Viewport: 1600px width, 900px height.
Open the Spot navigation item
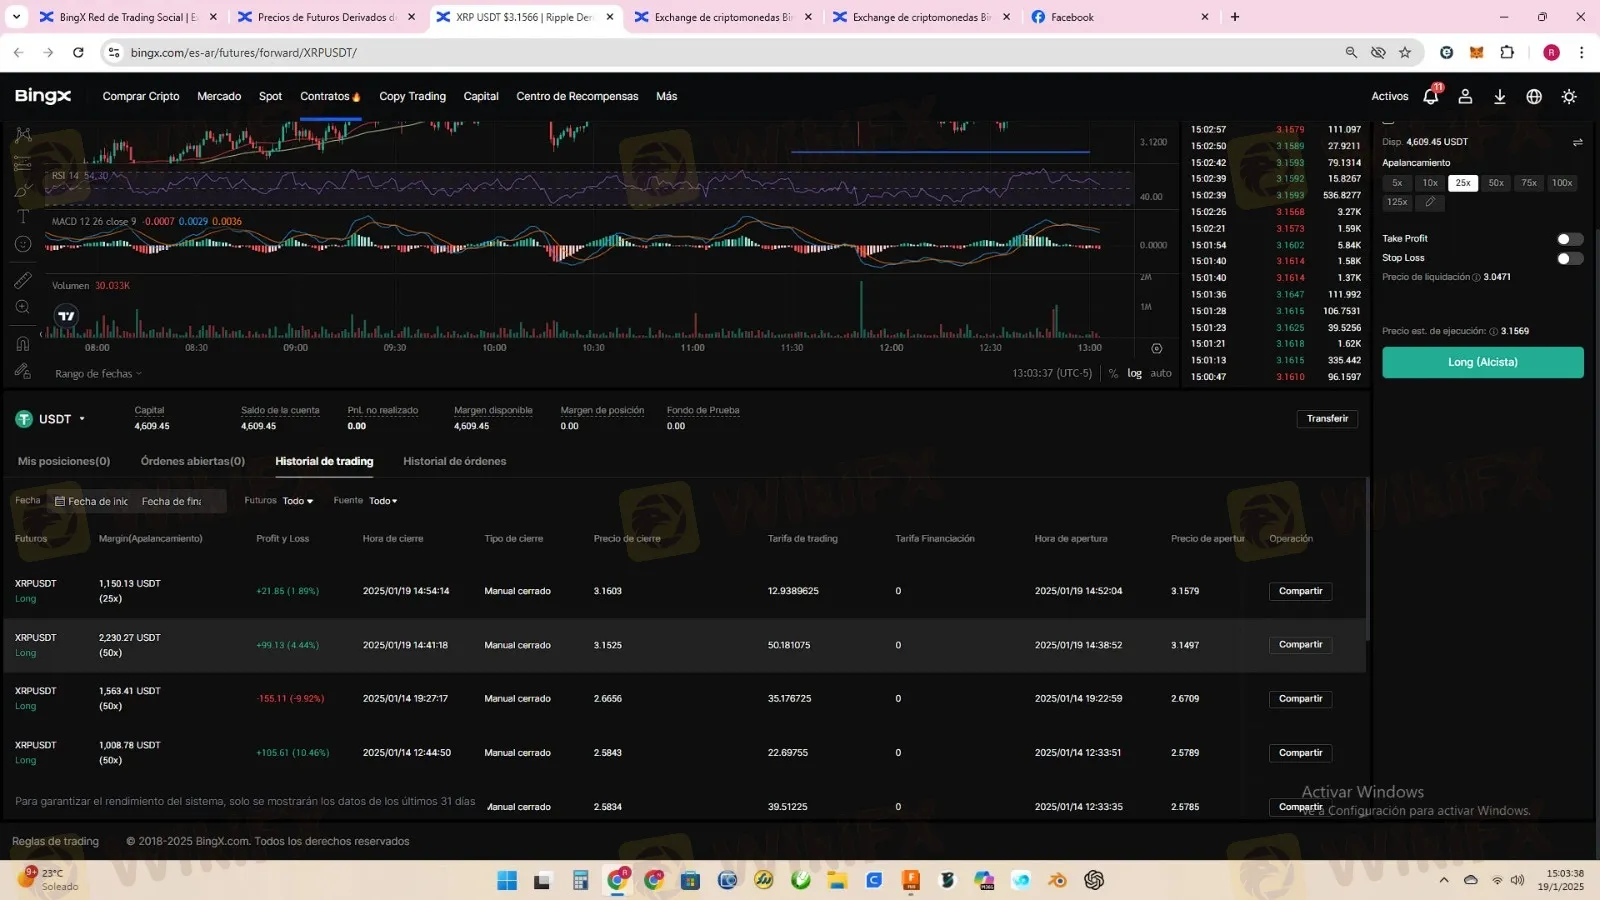point(270,96)
